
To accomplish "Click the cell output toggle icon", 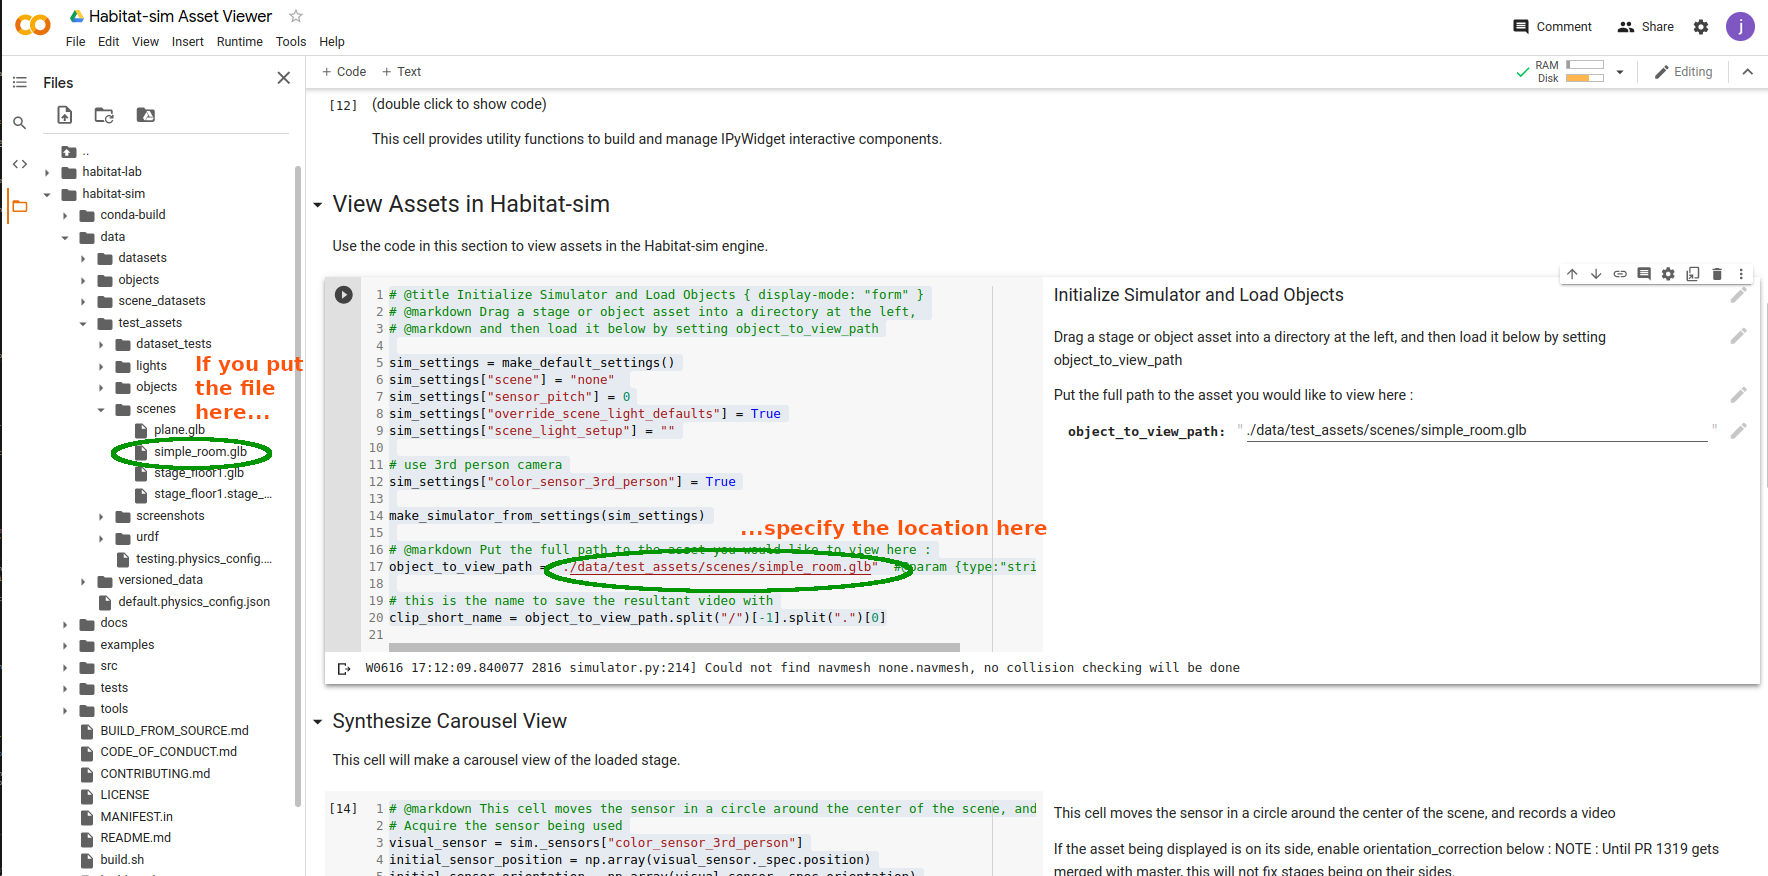I will (344, 668).
